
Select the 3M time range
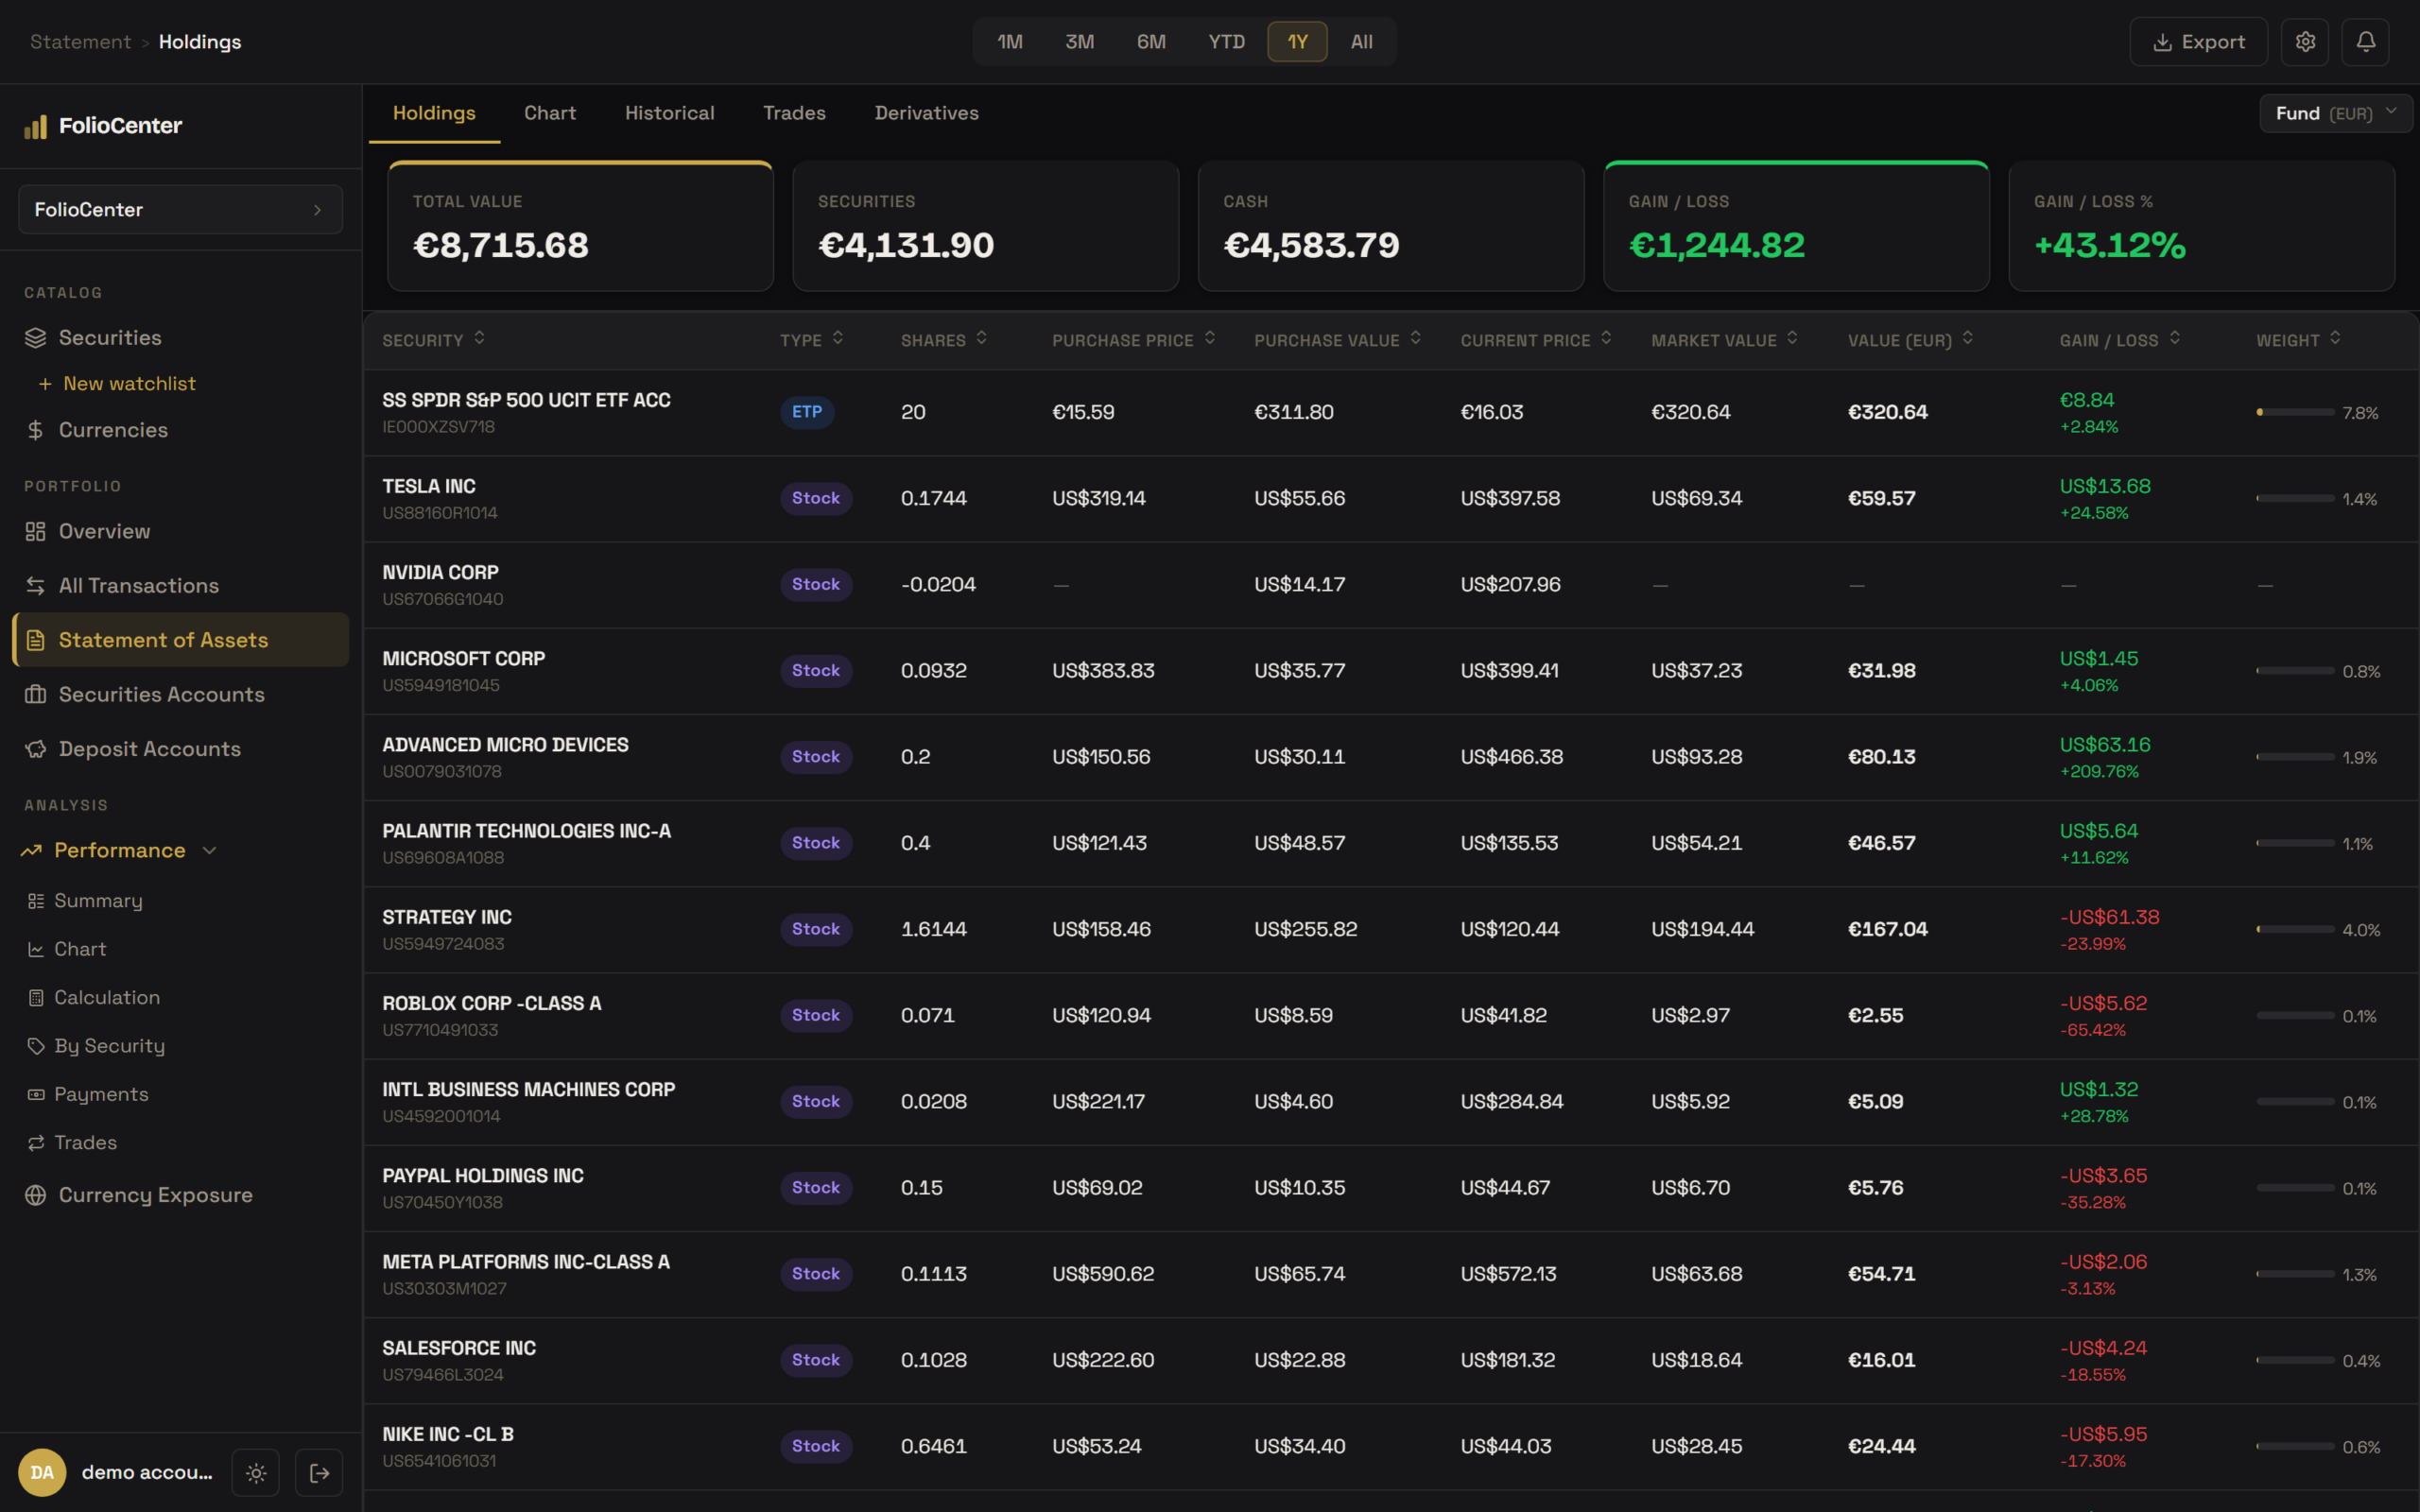click(1080, 42)
